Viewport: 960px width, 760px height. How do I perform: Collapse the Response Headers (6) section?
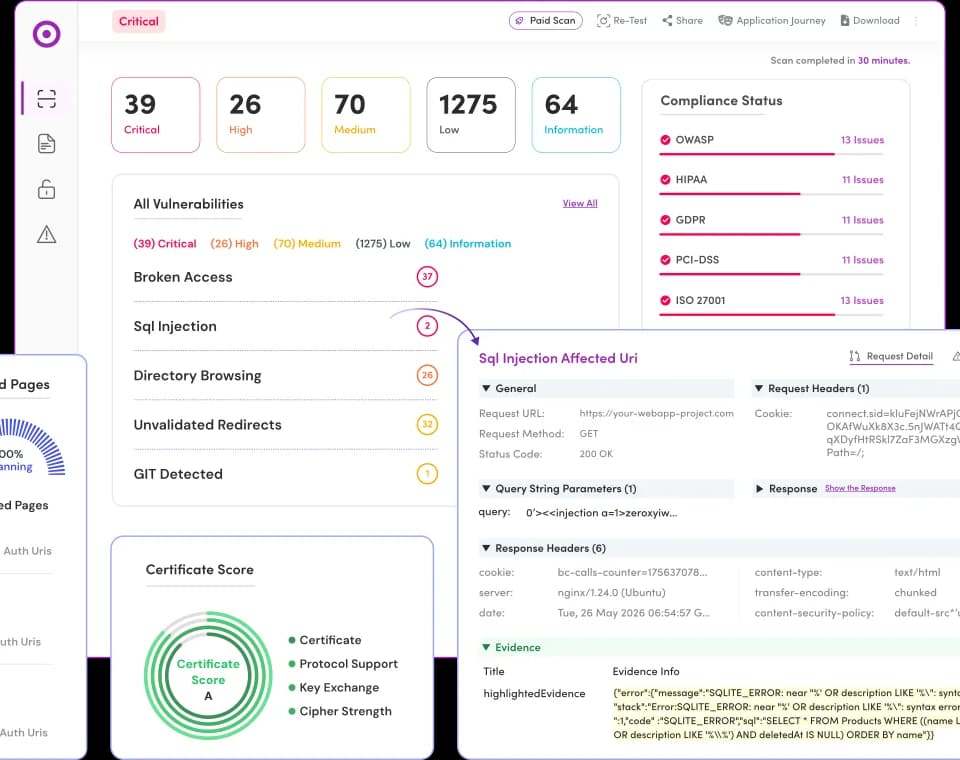tap(486, 548)
